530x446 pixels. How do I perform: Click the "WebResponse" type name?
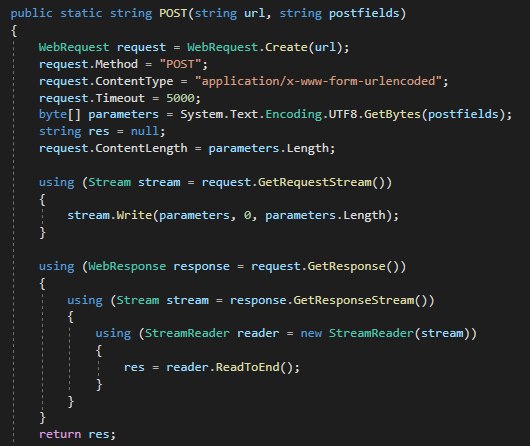pyautogui.click(x=127, y=266)
